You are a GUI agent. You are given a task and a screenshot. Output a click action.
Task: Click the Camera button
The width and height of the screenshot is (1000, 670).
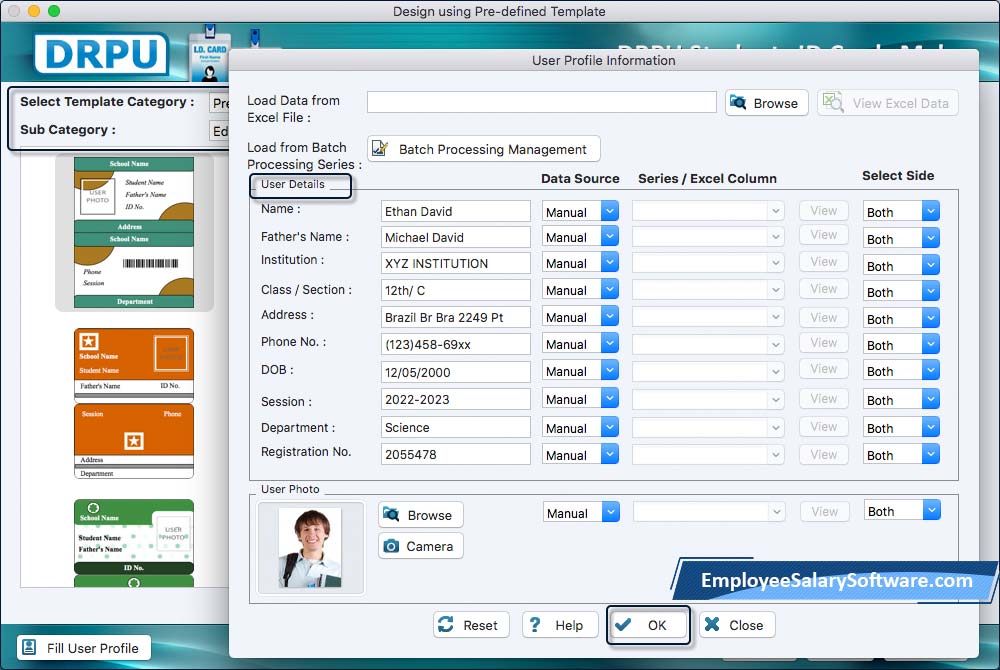420,546
